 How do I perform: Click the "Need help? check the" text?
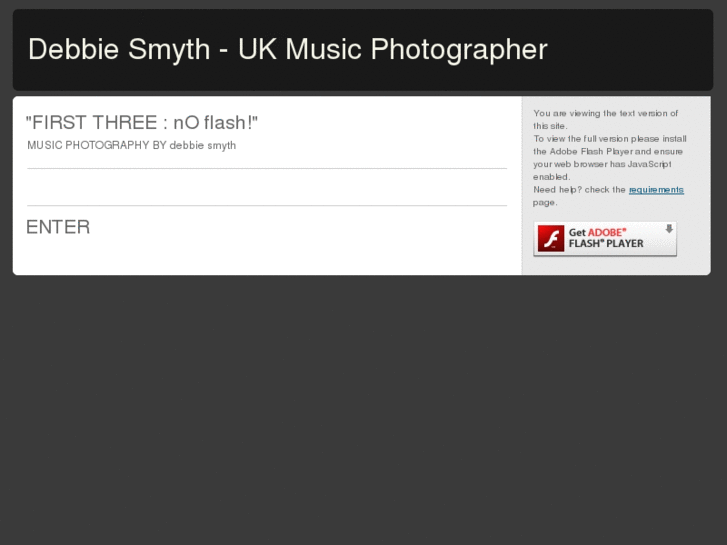579,190
